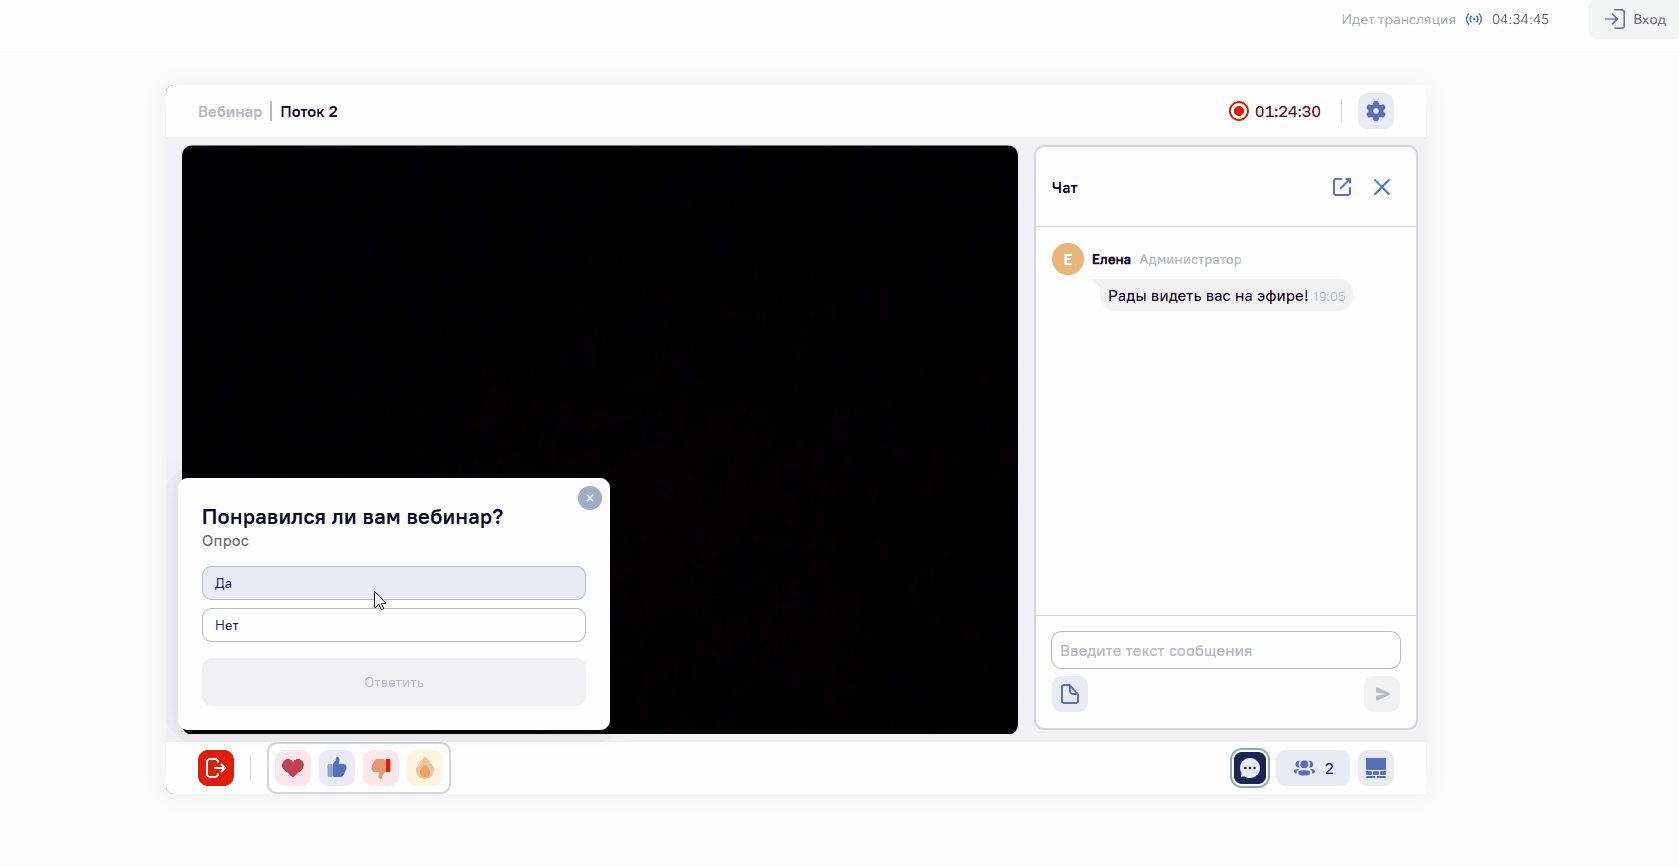Click the red exit webinar button

(x=216, y=768)
